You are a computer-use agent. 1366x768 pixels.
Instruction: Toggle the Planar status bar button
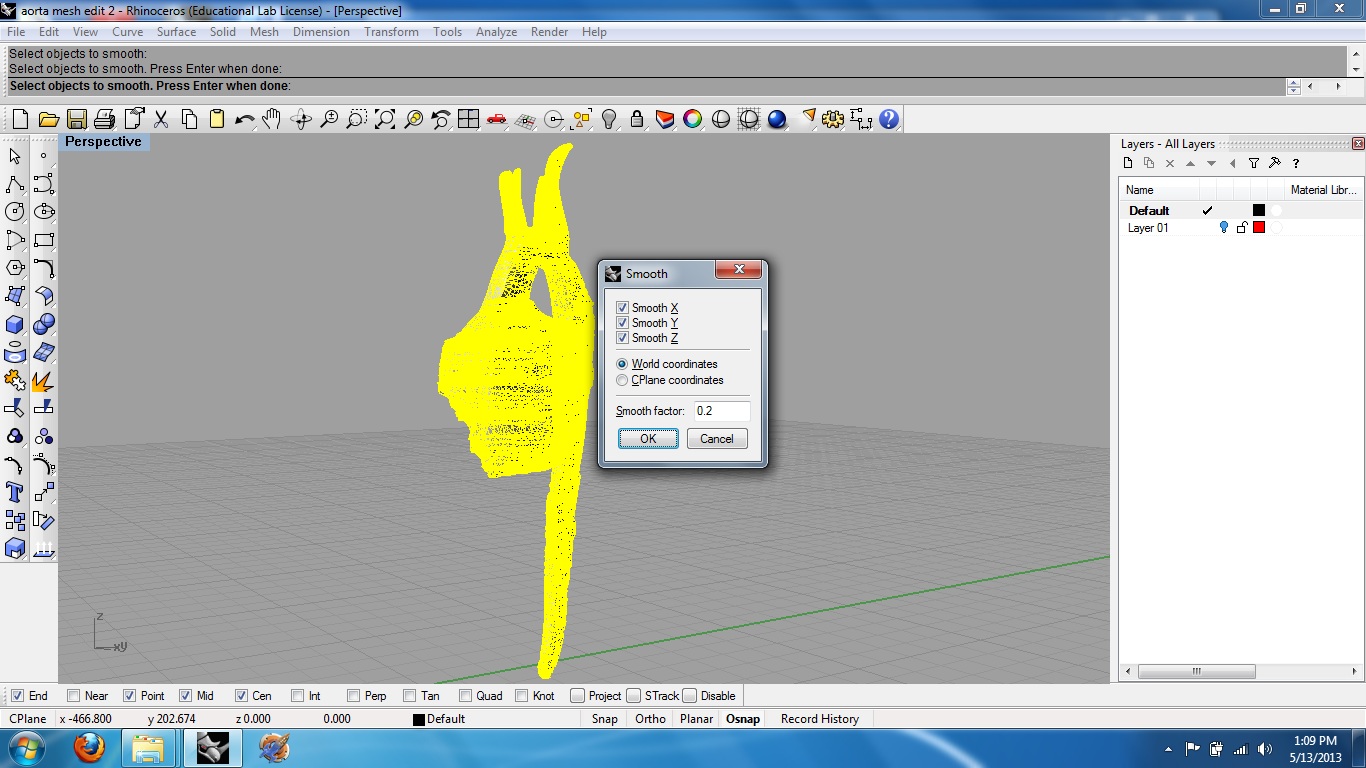pos(696,719)
